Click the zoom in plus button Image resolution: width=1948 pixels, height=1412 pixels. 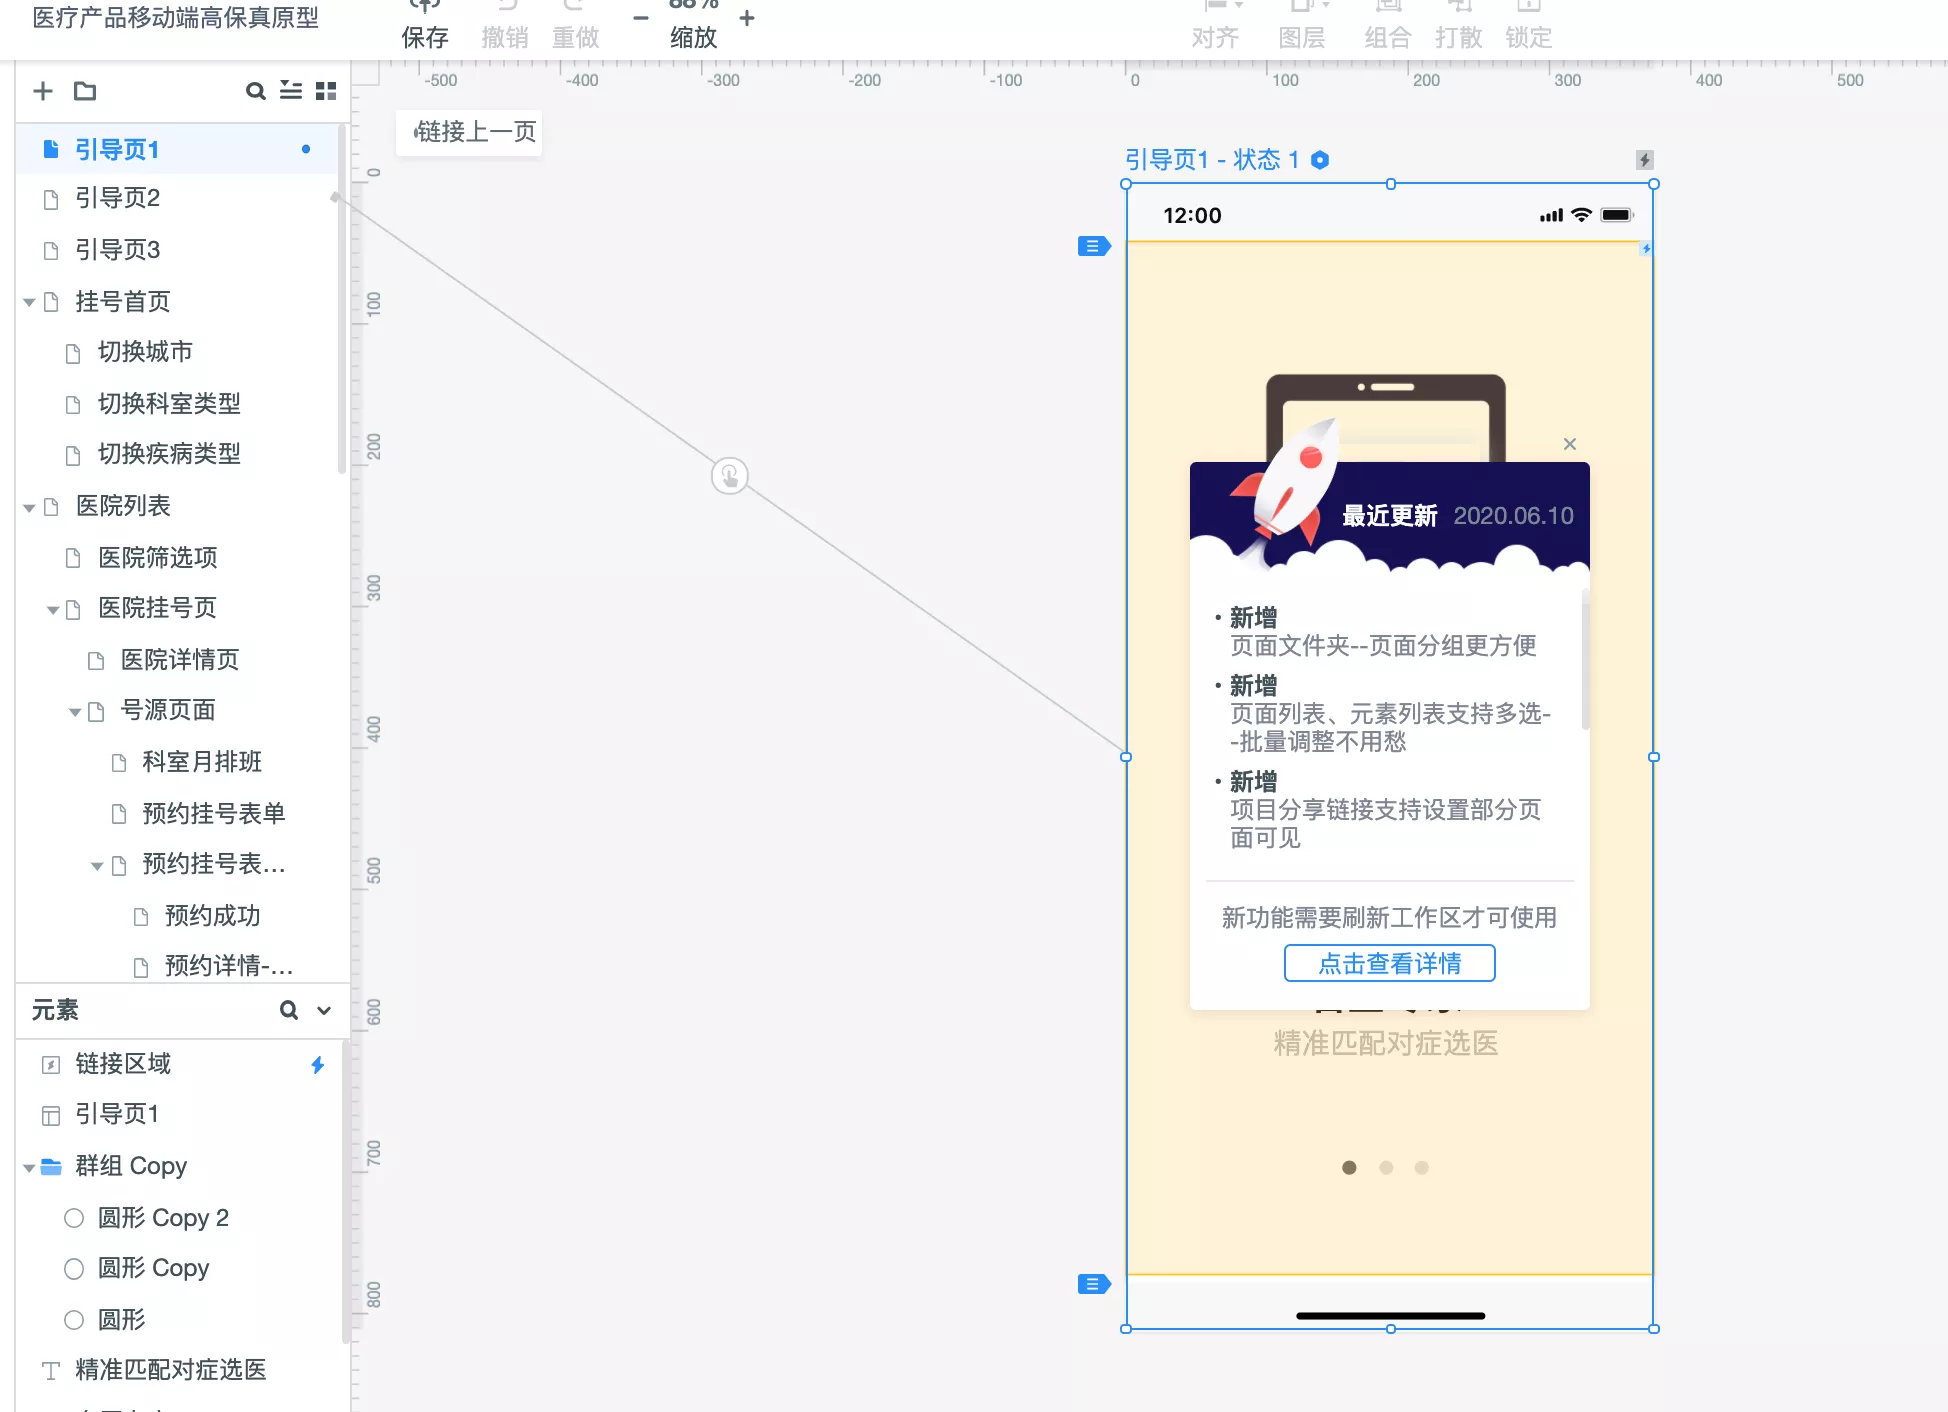747,18
